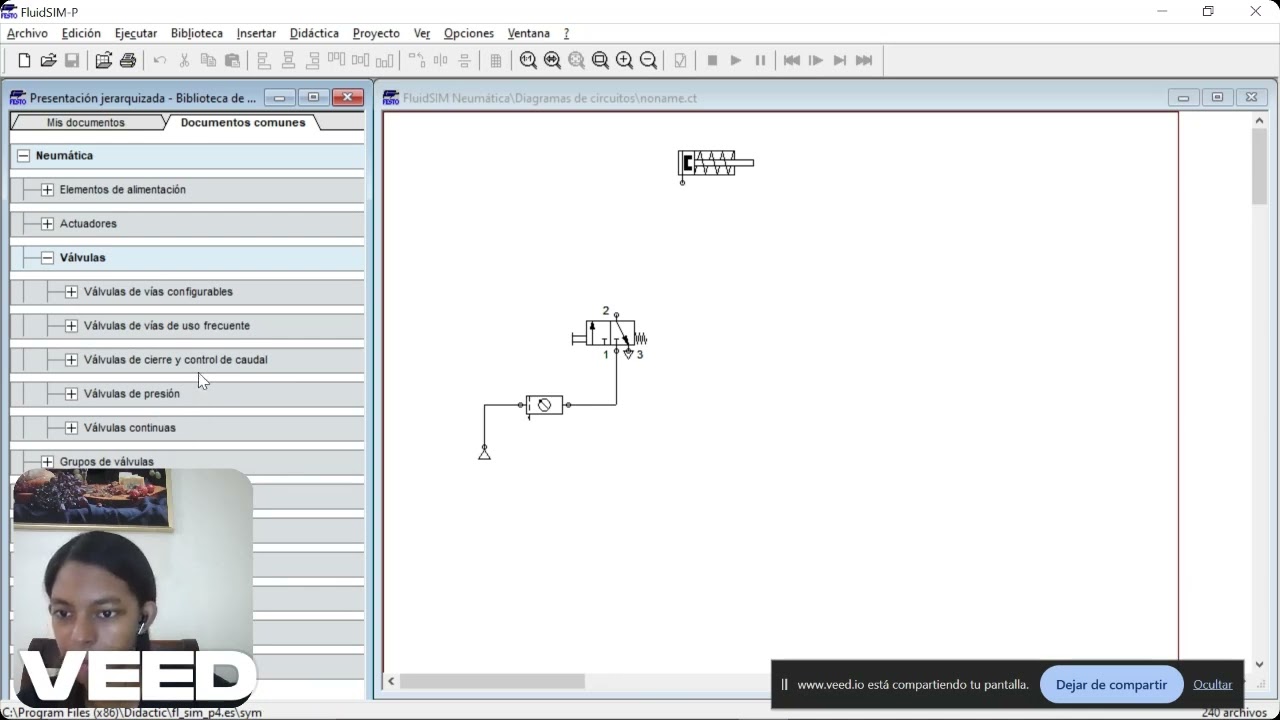
Task: Minimize the Biblioteca library panel
Action: click(x=279, y=97)
